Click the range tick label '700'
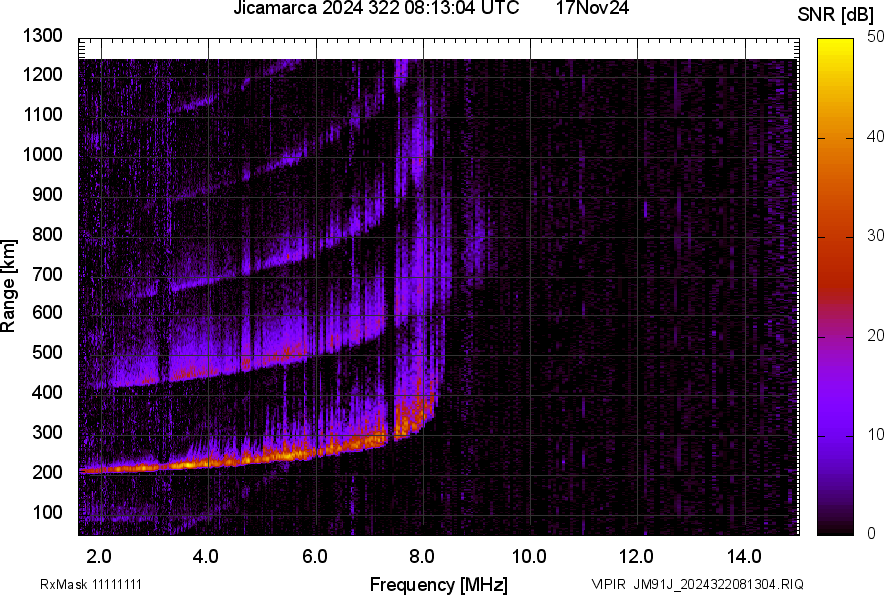The image size is (884, 595). click(x=47, y=274)
